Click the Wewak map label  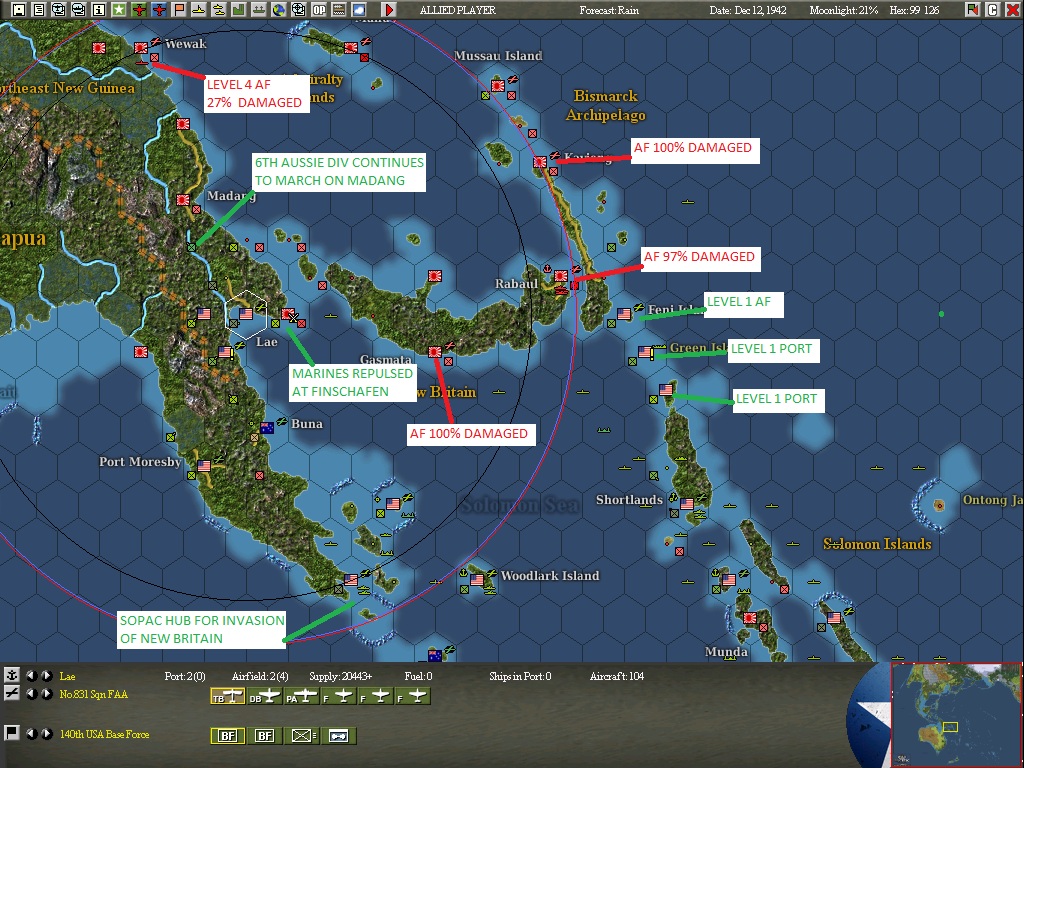pos(185,44)
